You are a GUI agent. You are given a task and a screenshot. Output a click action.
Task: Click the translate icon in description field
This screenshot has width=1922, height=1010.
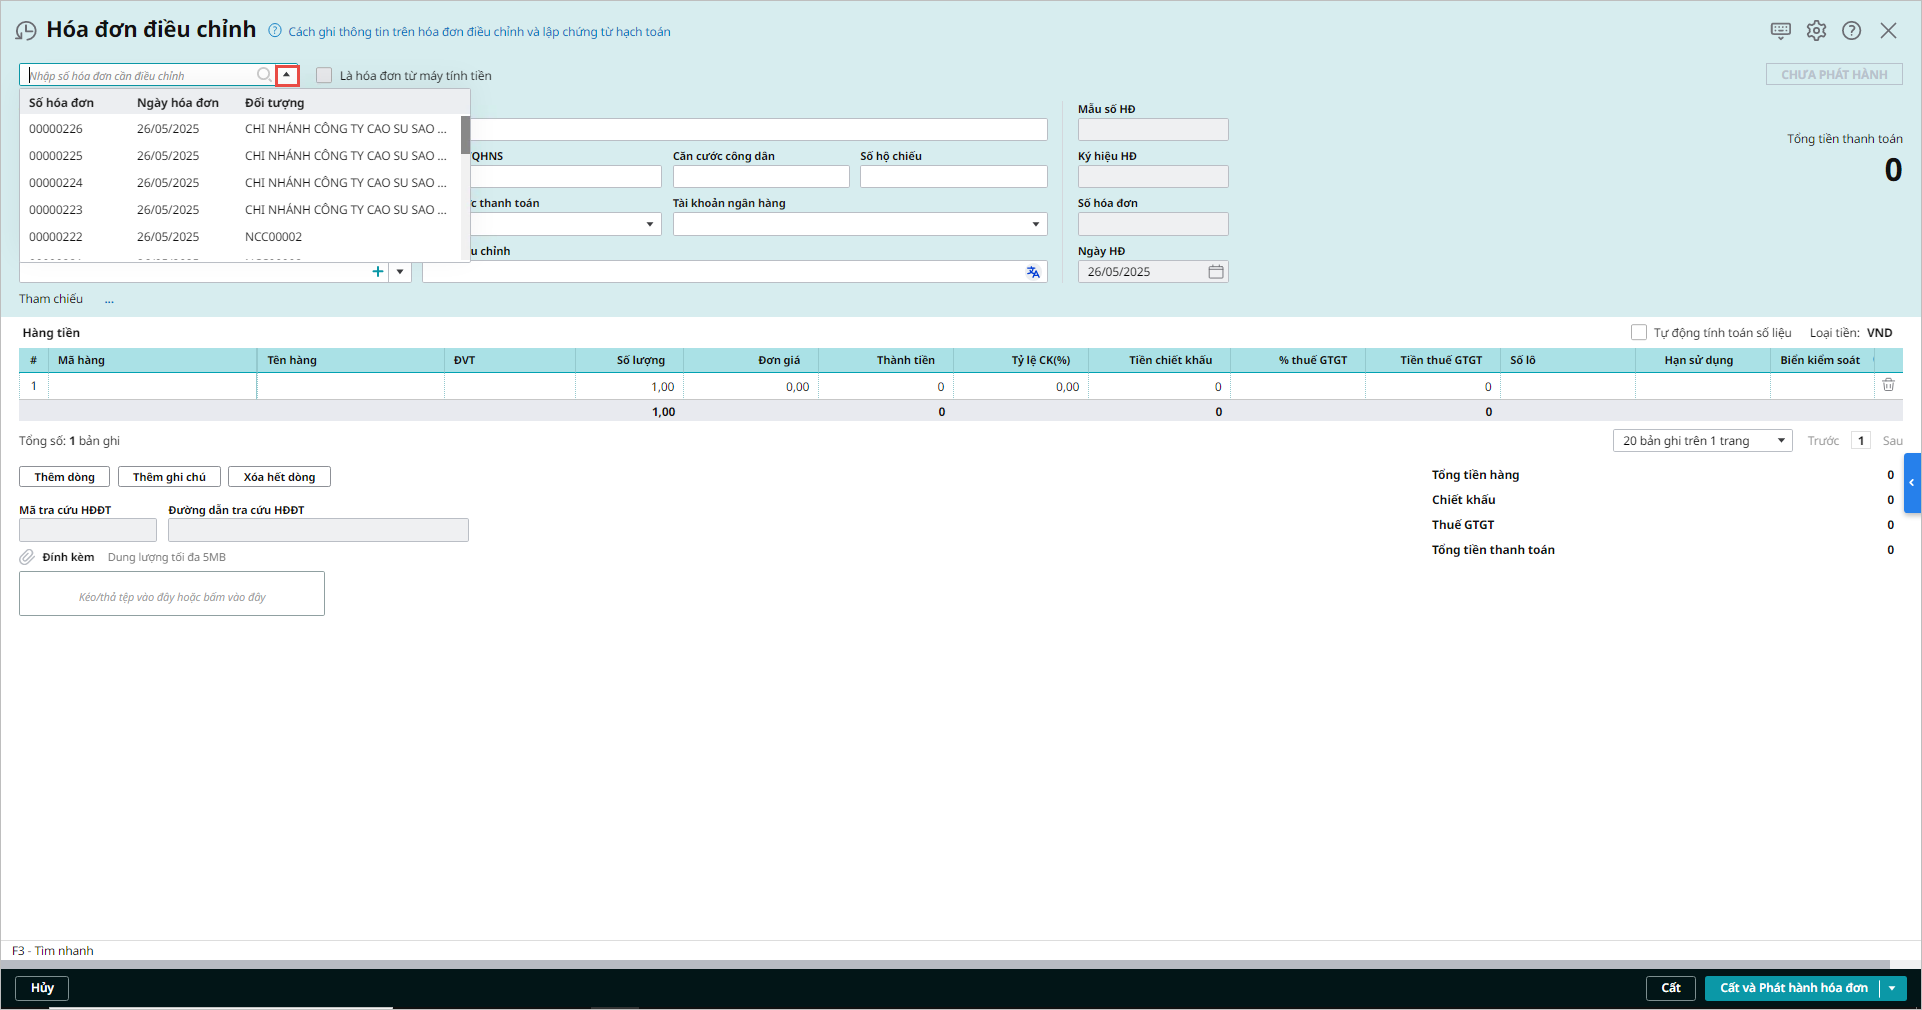[x=1033, y=272]
